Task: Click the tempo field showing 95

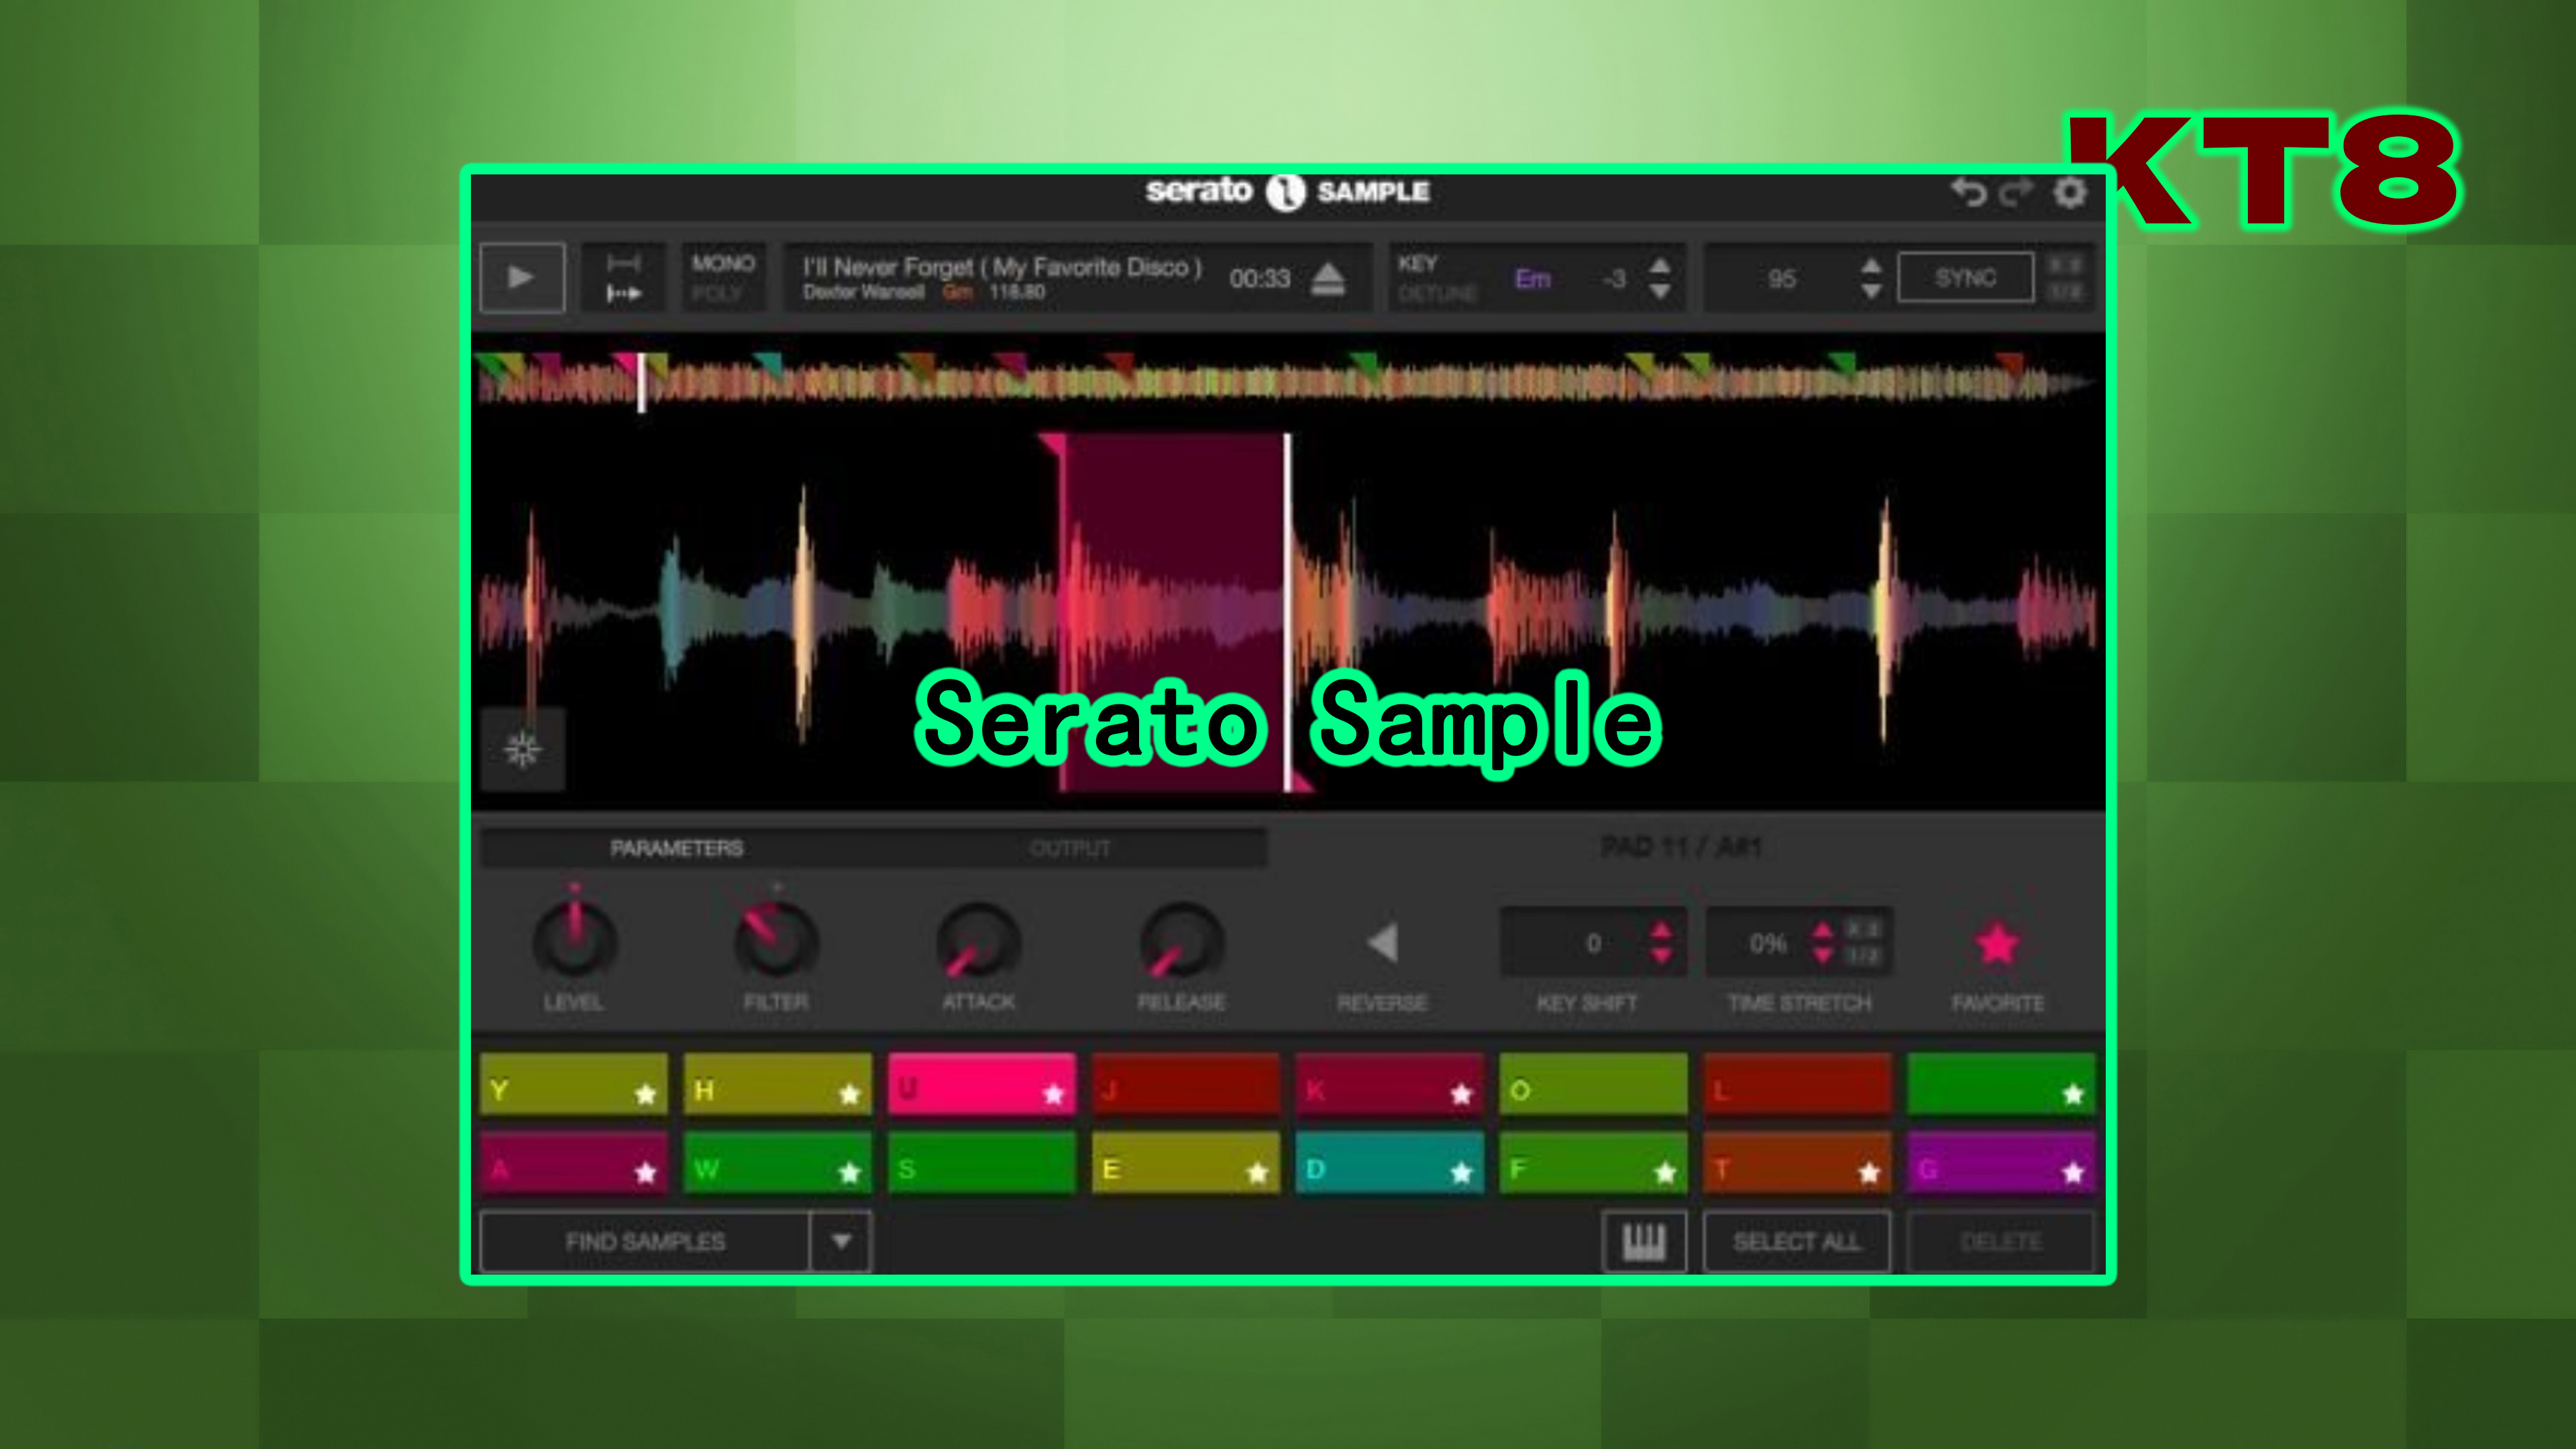Action: tap(1781, 278)
